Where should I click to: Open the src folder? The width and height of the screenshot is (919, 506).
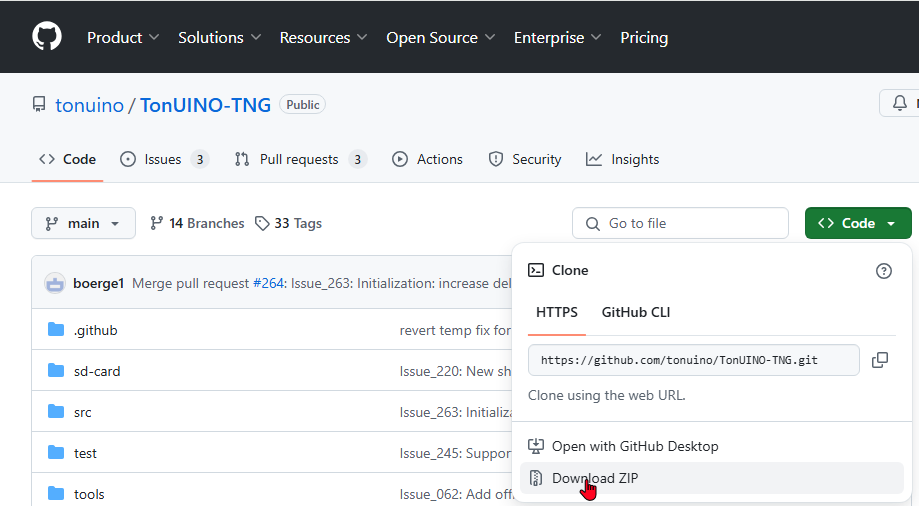[x=83, y=413]
